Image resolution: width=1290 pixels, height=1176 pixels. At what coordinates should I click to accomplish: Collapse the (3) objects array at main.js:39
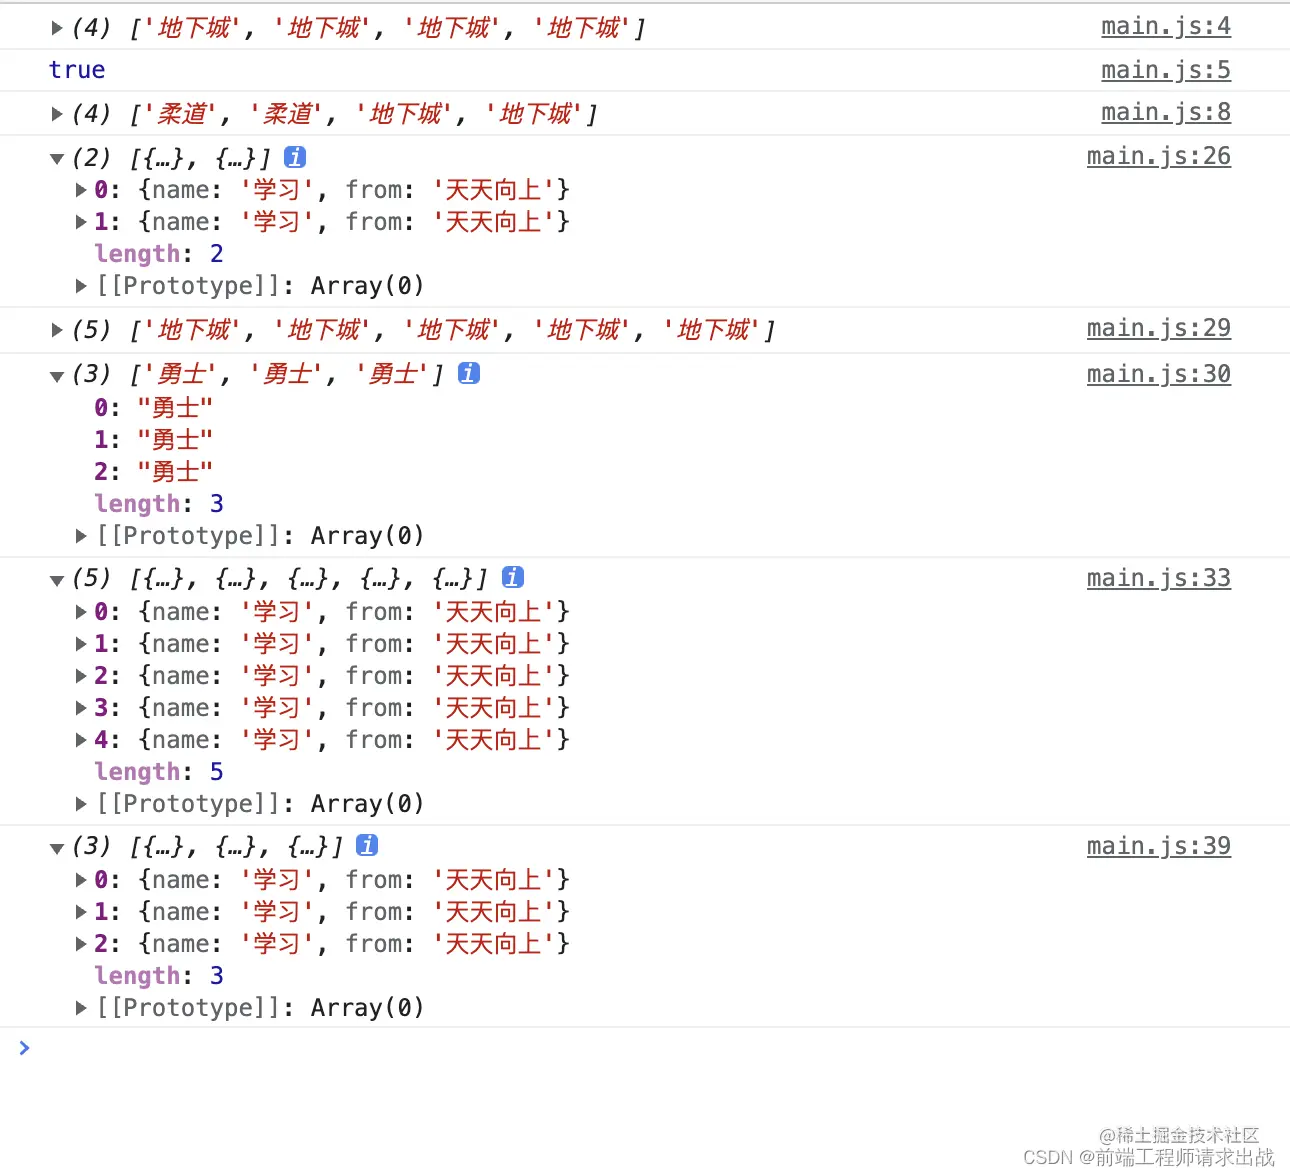57,848
